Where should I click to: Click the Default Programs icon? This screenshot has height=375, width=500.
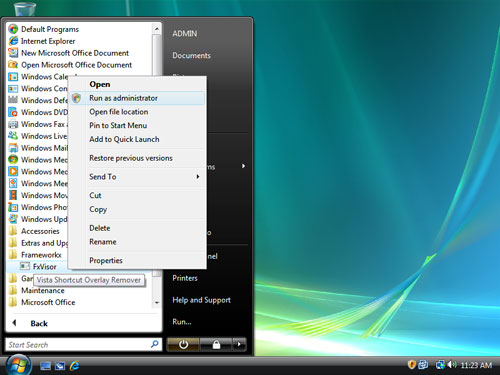coord(13,29)
